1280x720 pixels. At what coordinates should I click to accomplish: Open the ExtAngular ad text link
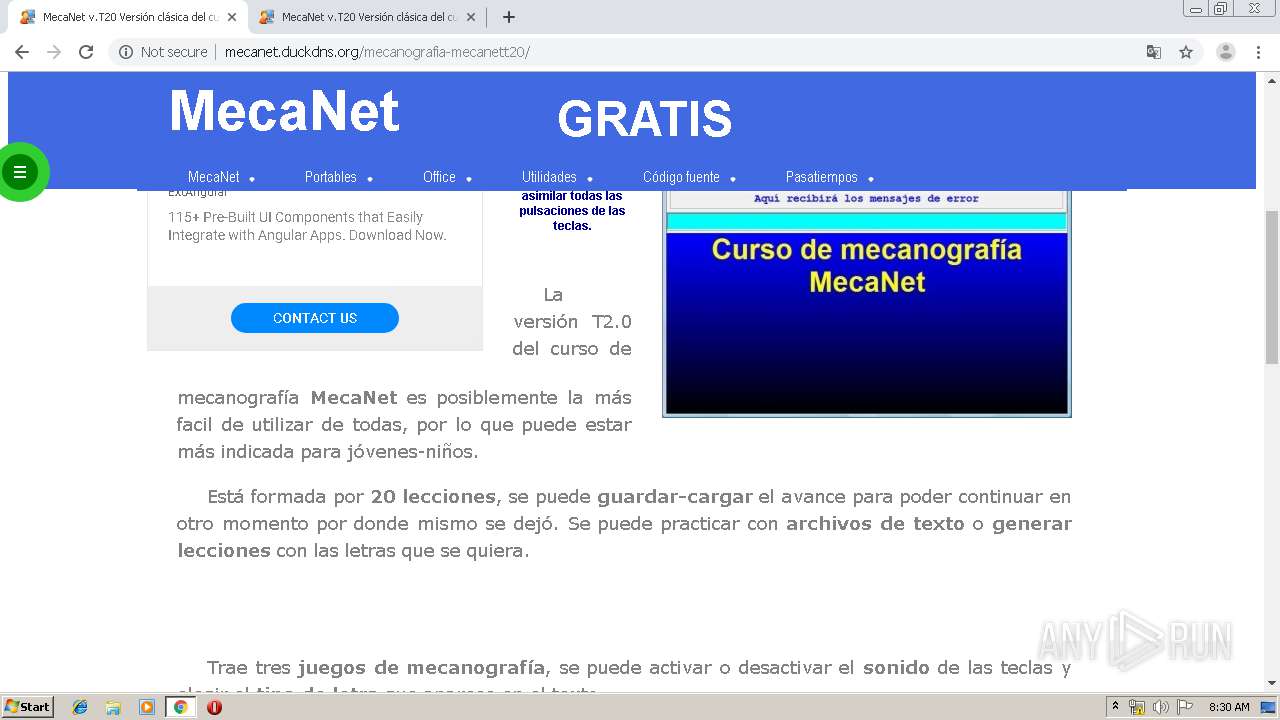click(198, 192)
